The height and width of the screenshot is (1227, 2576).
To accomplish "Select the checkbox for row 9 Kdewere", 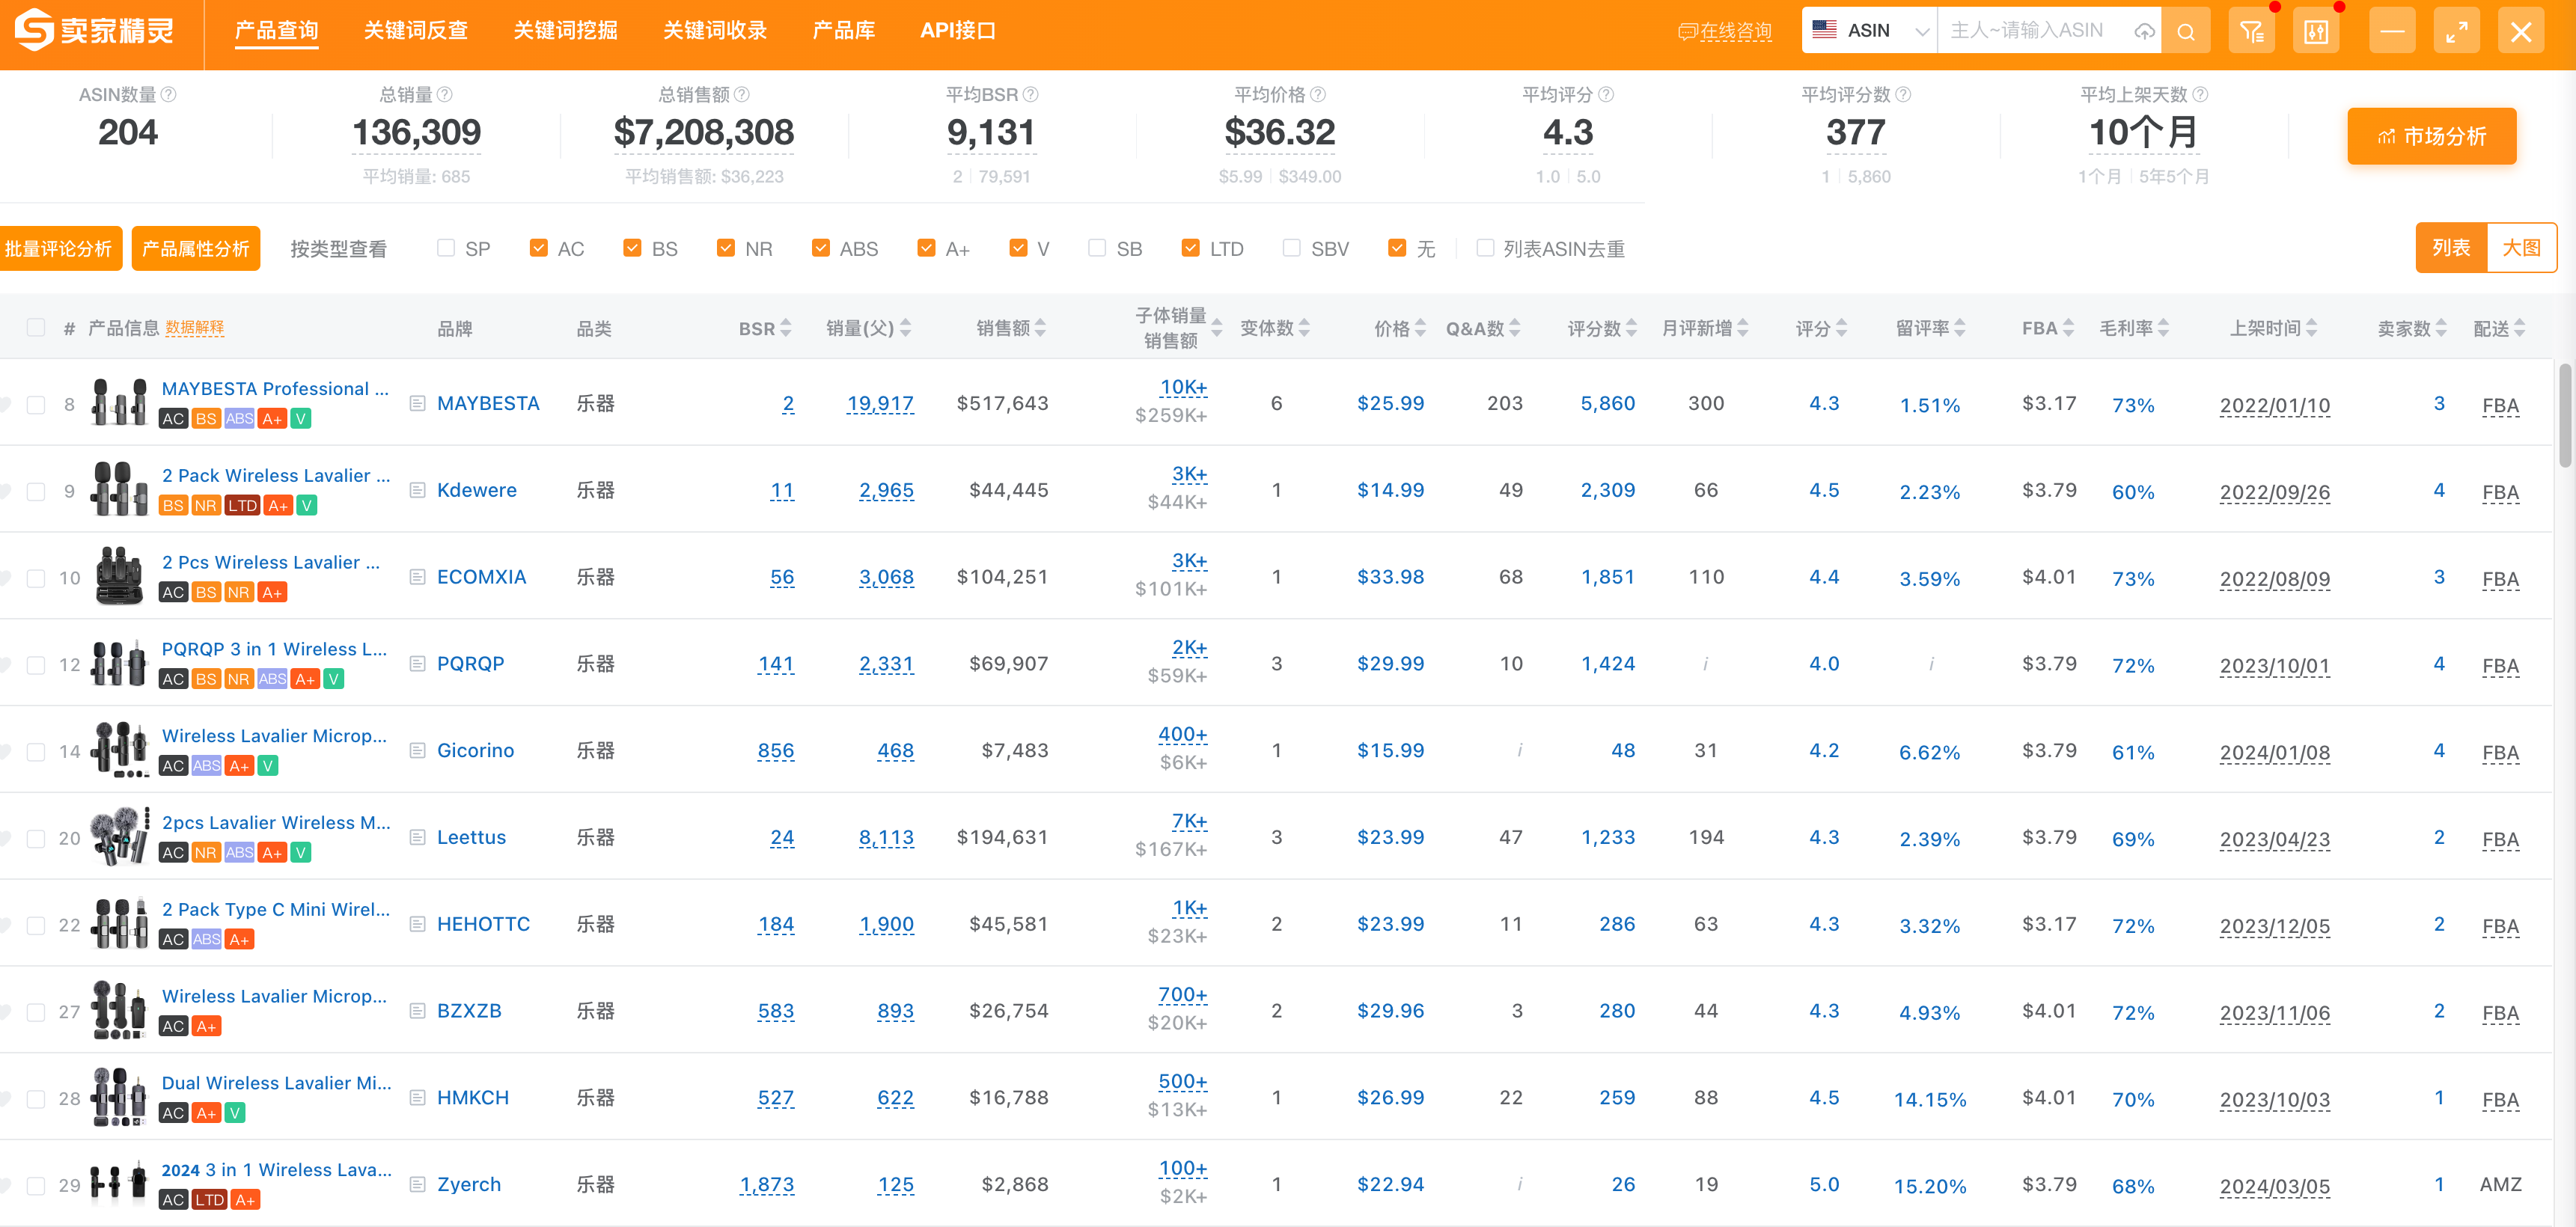I will (x=36, y=491).
